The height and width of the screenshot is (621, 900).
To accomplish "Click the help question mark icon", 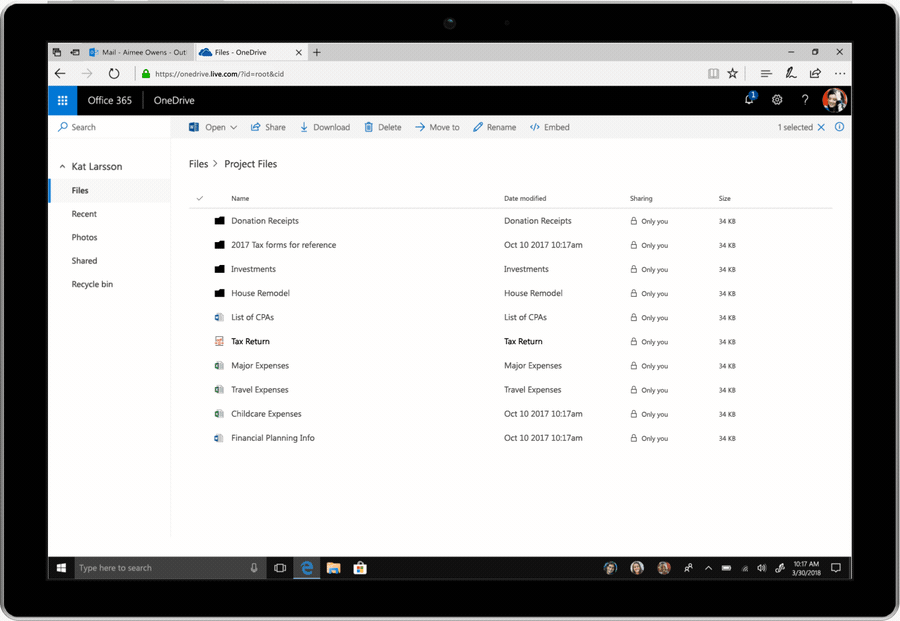I will 804,100.
